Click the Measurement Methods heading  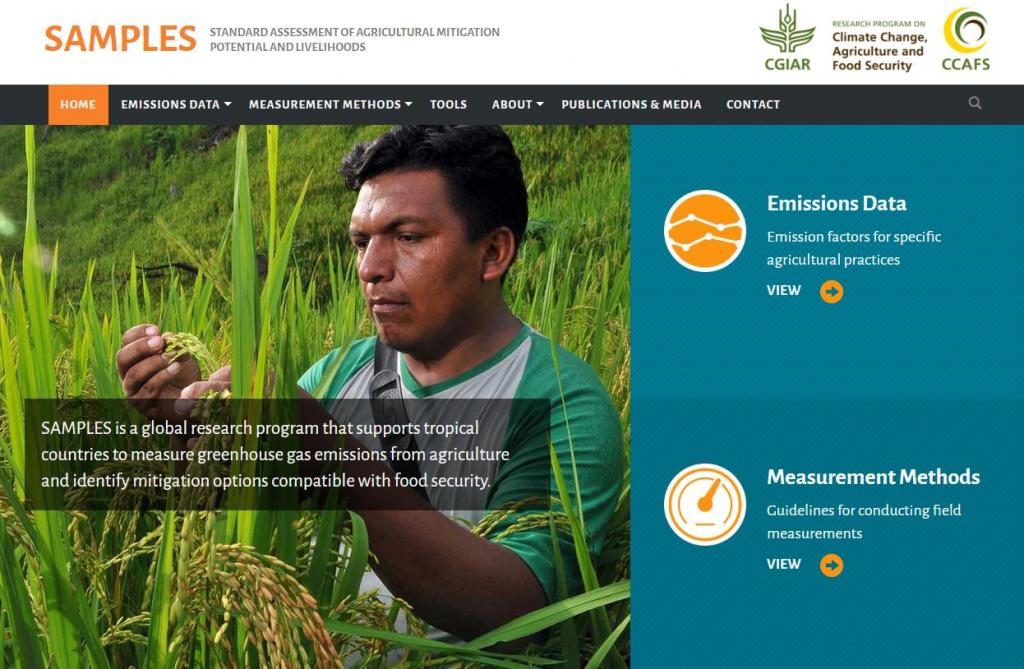click(873, 477)
